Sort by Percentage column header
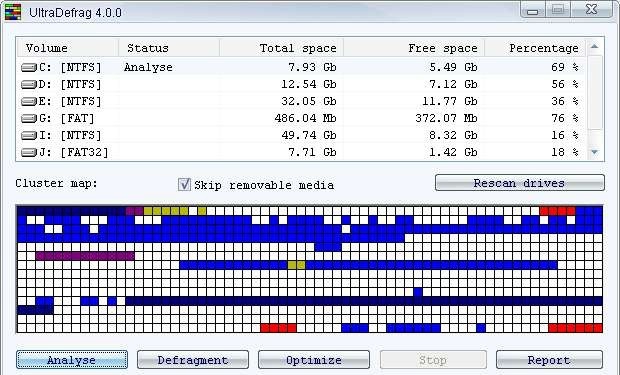The height and width of the screenshot is (375, 620). pos(535,48)
